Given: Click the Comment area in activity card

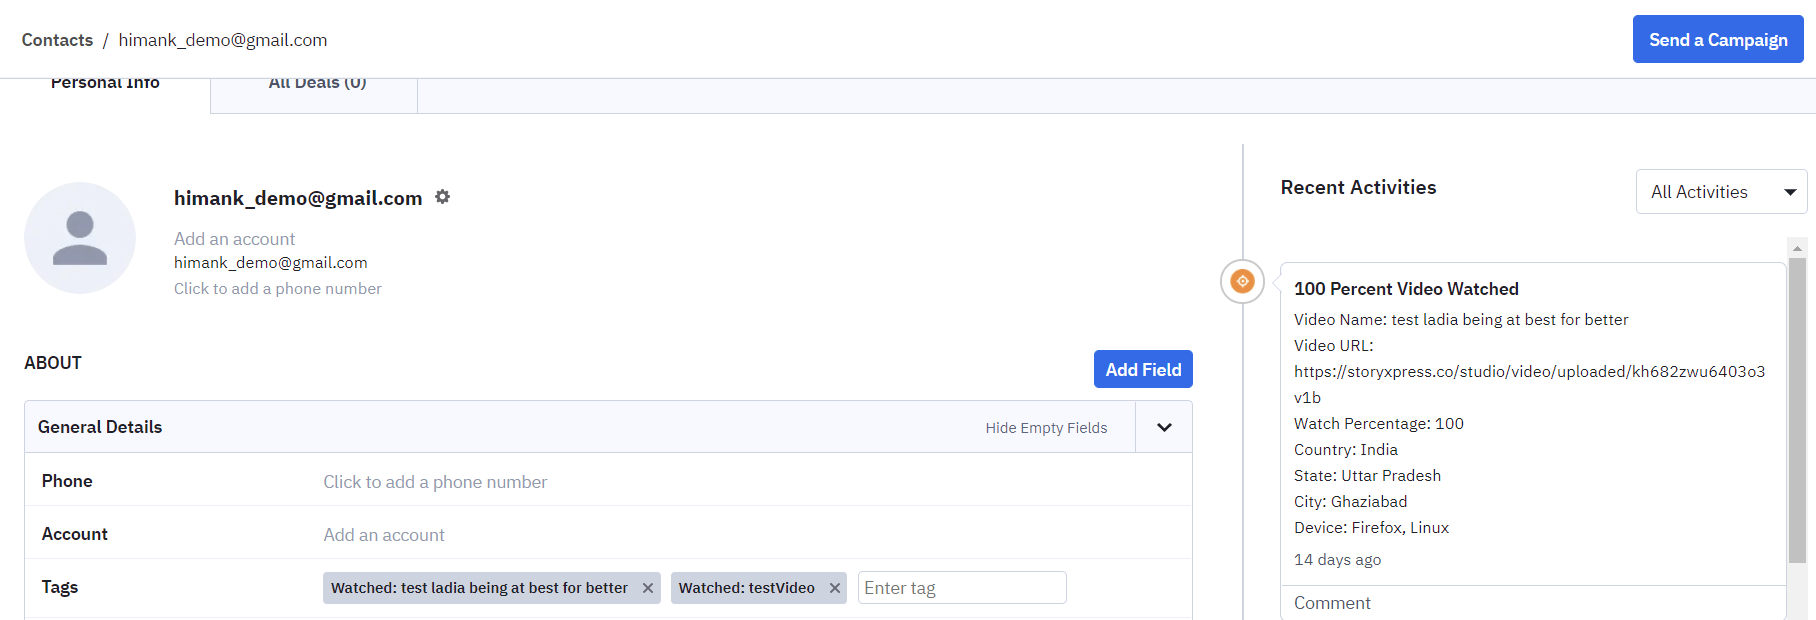Looking at the screenshot, I should click(1332, 603).
